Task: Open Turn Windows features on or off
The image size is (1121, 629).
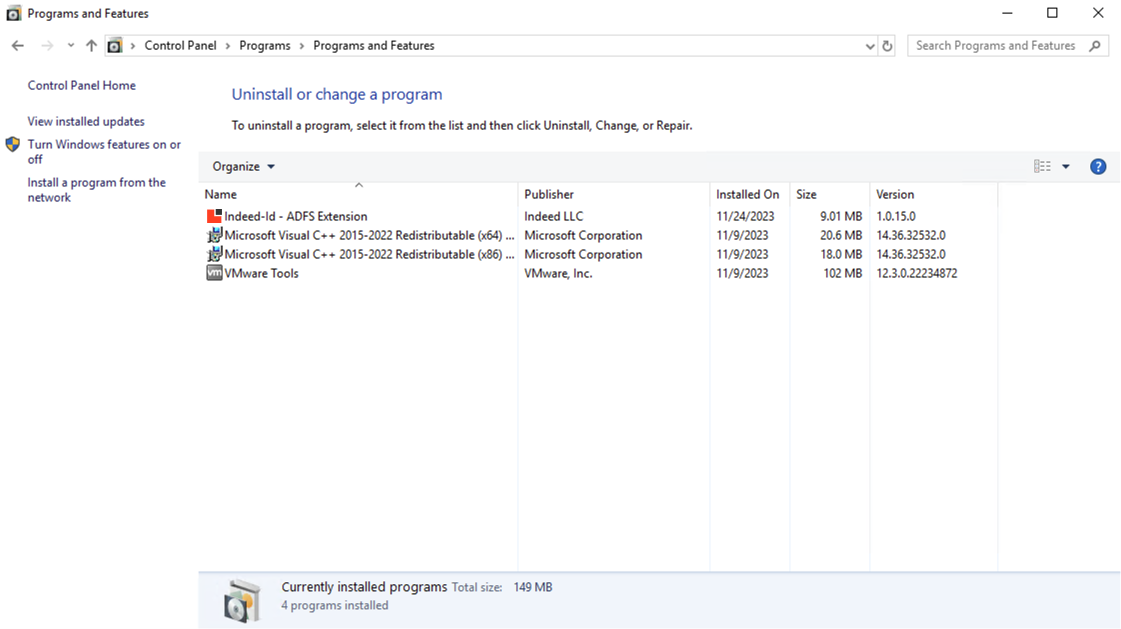Action: coord(104,152)
